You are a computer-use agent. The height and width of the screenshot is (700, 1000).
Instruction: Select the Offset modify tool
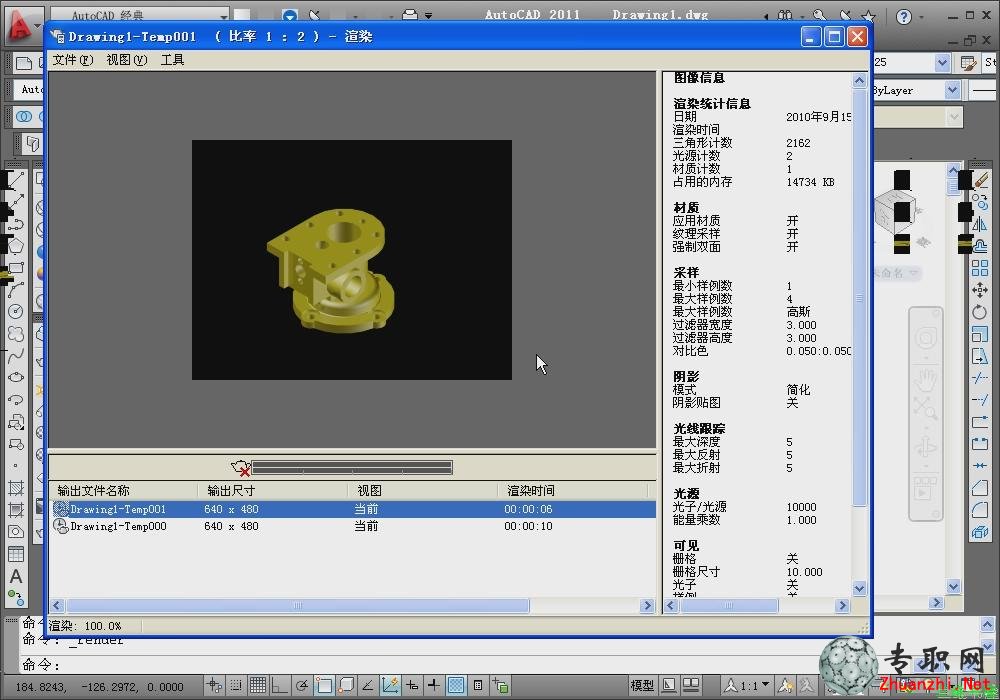pos(980,246)
